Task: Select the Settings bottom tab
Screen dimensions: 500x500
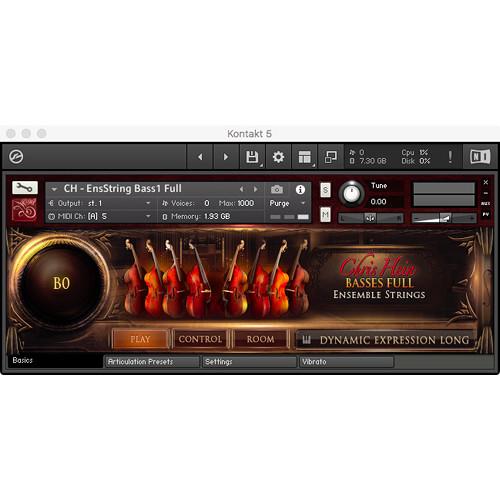Action: [x=249, y=362]
